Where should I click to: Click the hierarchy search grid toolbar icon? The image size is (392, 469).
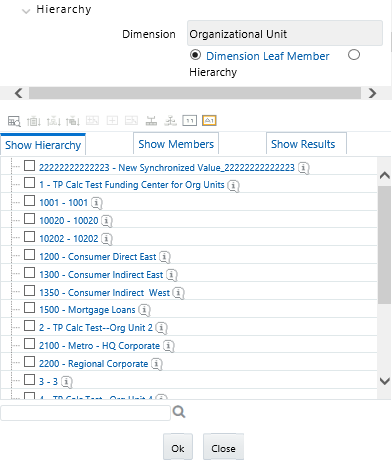click(x=14, y=121)
